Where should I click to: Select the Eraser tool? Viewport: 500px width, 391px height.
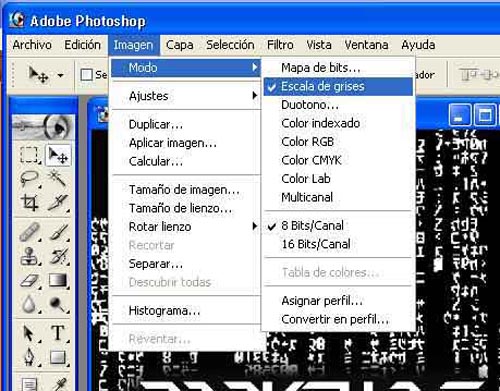(x=29, y=280)
